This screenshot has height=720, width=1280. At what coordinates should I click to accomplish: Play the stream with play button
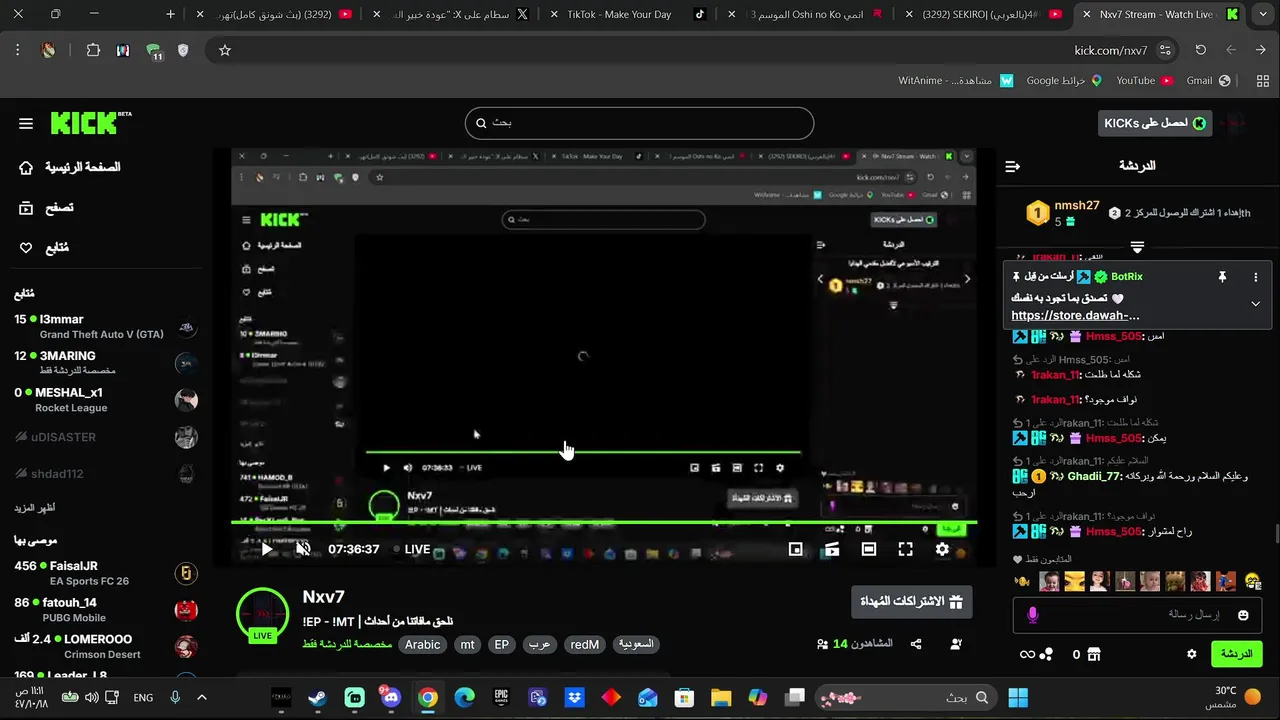[267, 549]
